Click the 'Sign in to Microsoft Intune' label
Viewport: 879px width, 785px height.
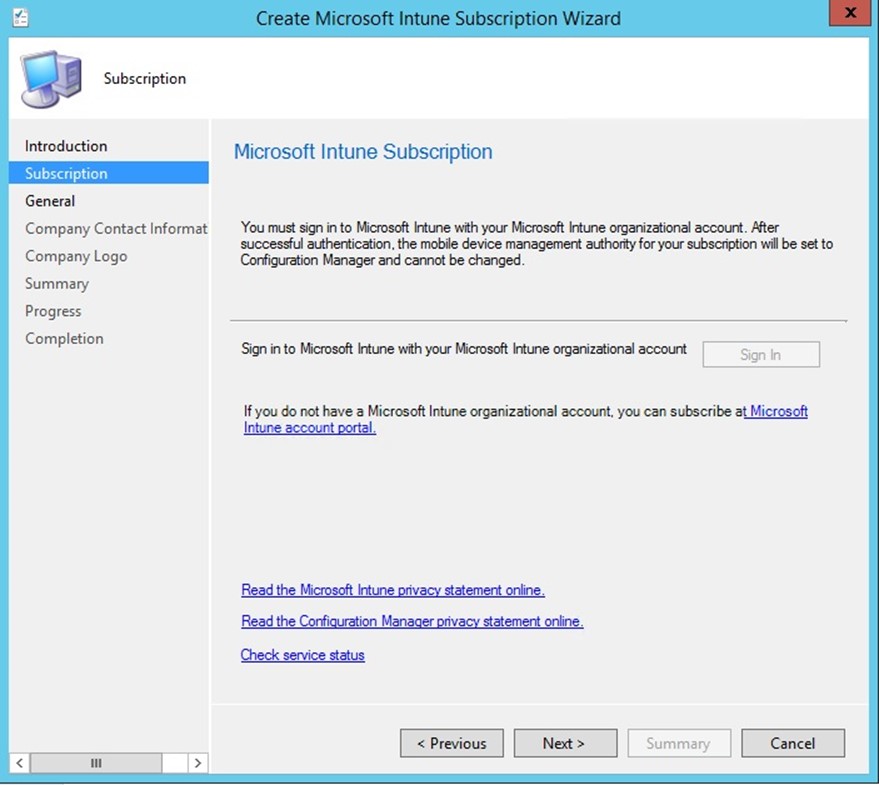point(464,349)
